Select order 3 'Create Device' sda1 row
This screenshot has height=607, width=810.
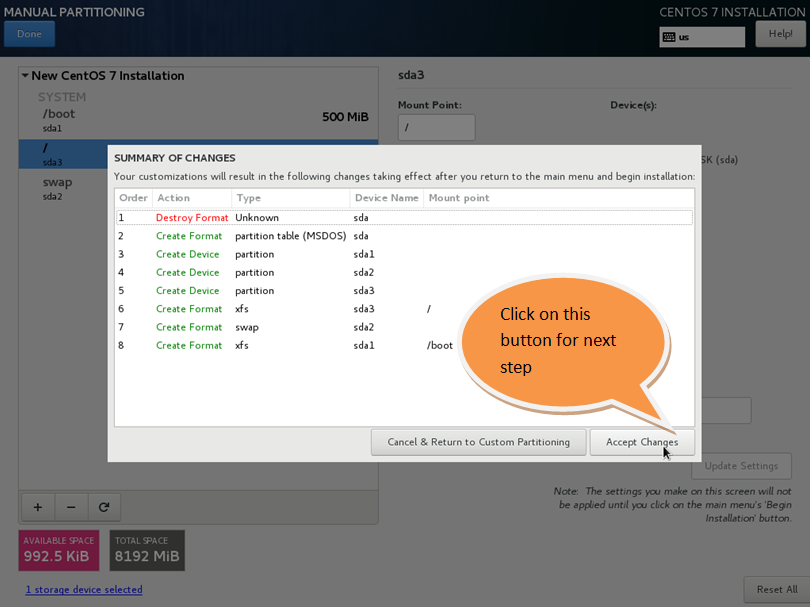(x=404, y=254)
